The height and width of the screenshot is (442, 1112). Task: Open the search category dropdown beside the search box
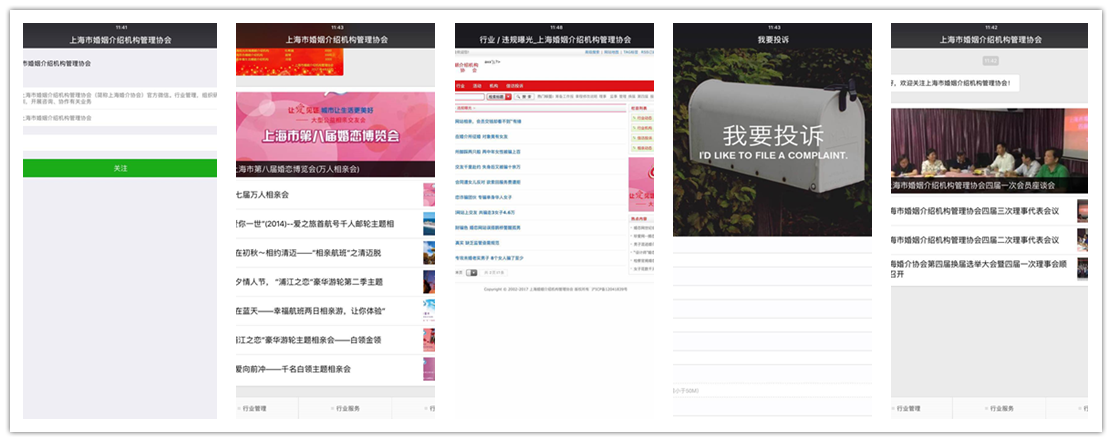(499, 96)
